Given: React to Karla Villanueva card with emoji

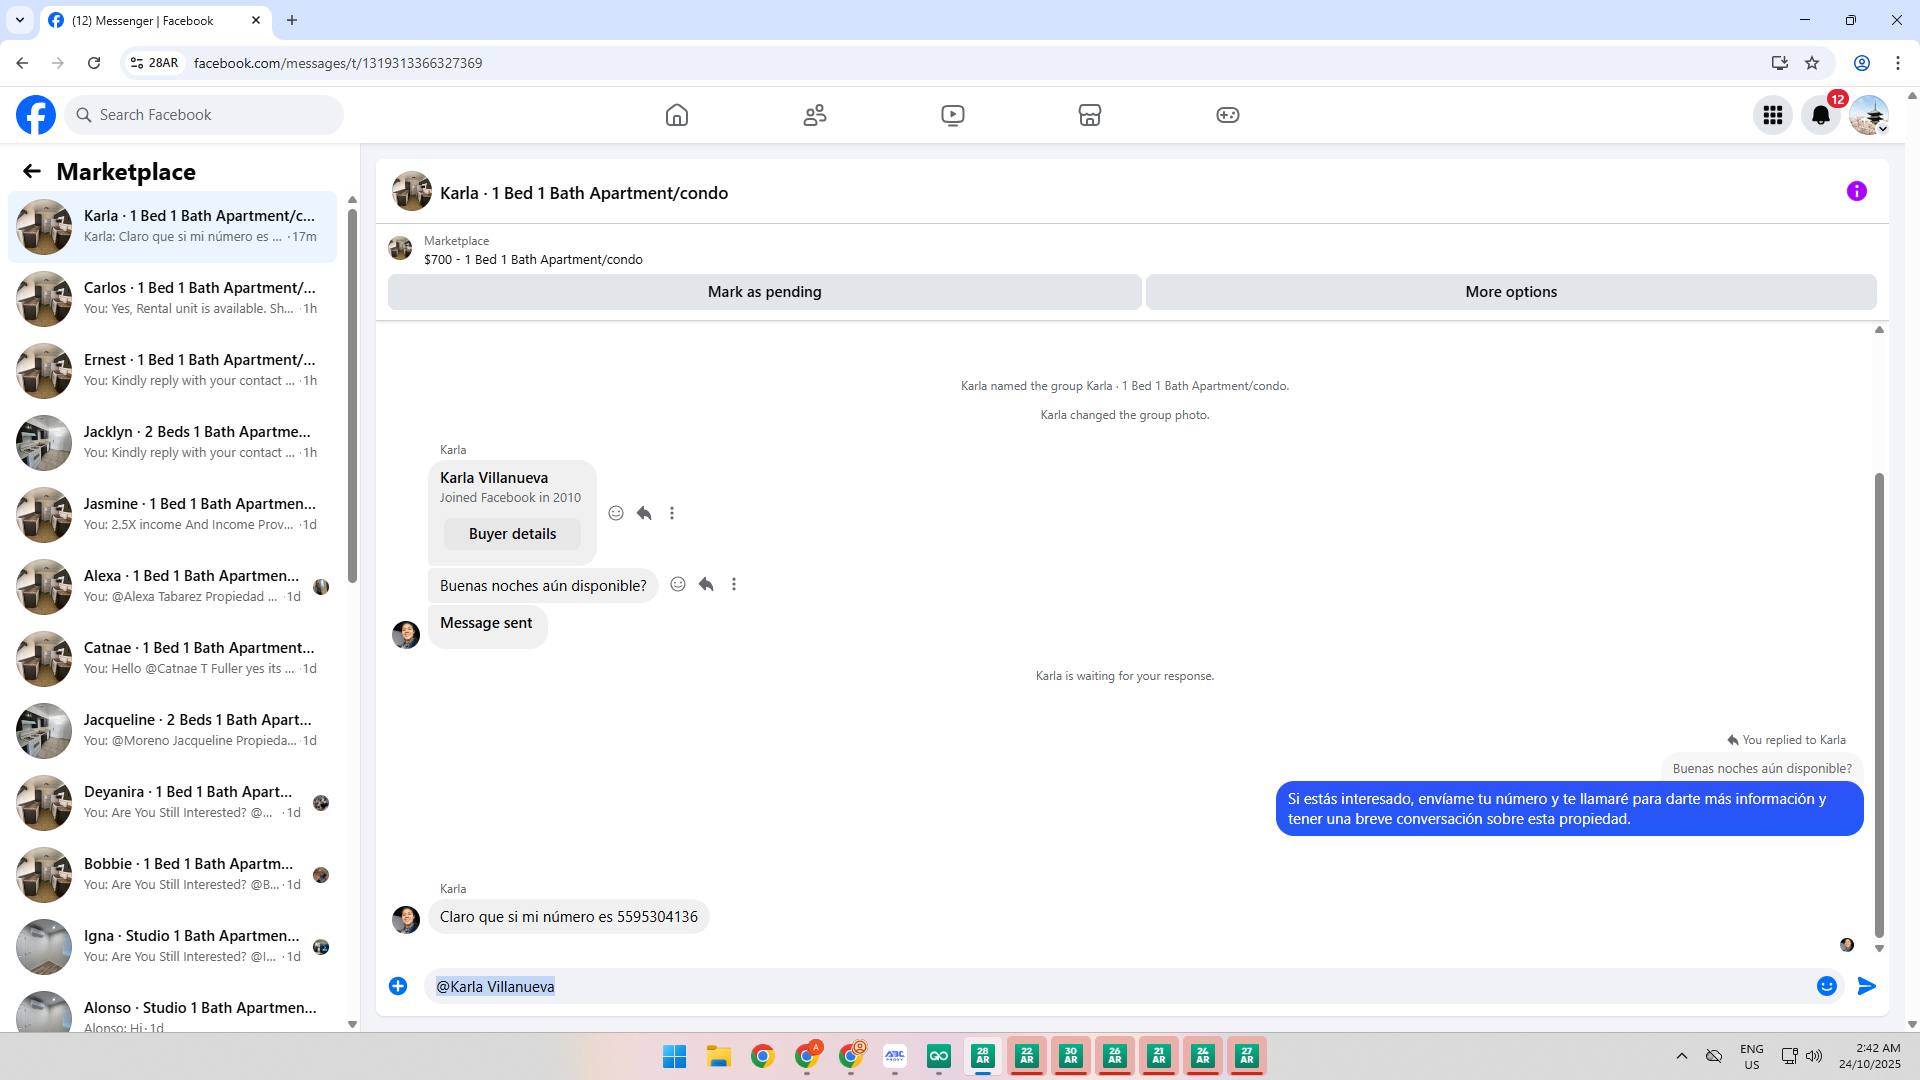Looking at the screenshot, I should tap(616, 513).
